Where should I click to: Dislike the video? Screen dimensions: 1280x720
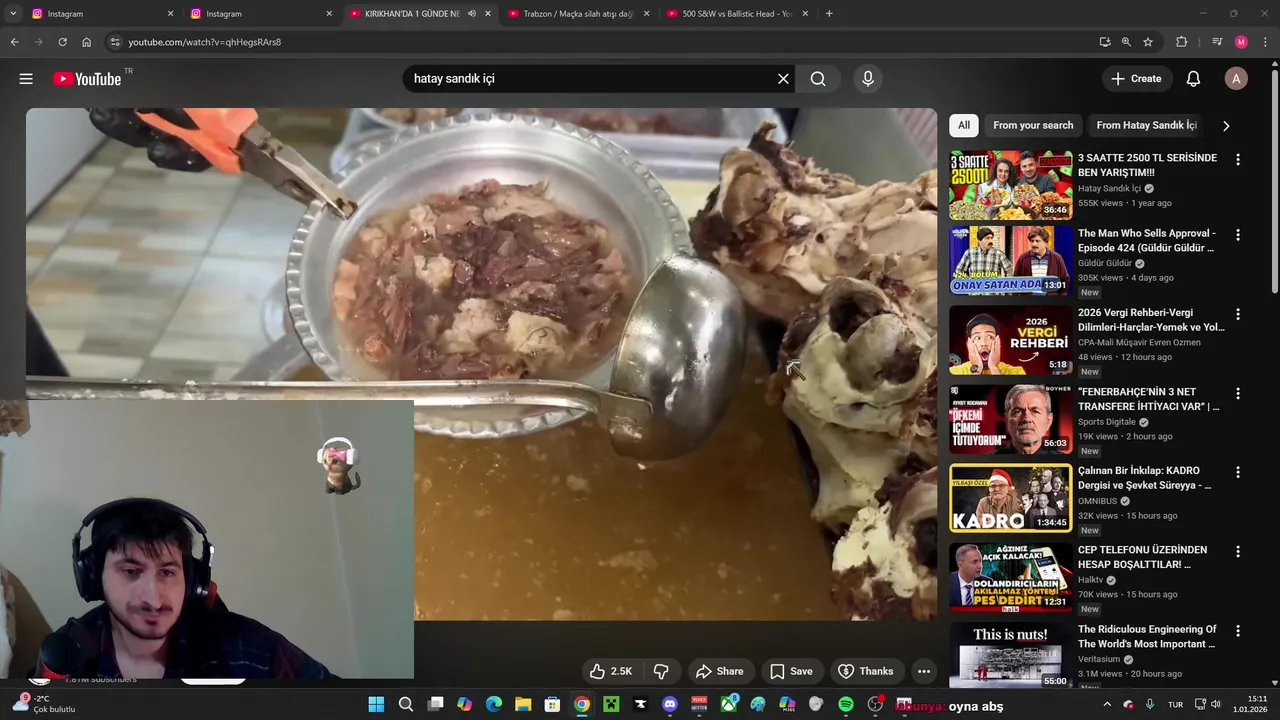(x=661, y=671)
